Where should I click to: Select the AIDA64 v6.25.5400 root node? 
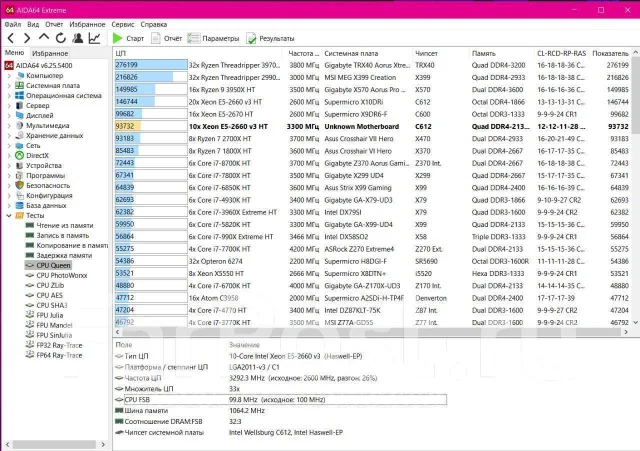pyautogui.click(x=38, y=65)
